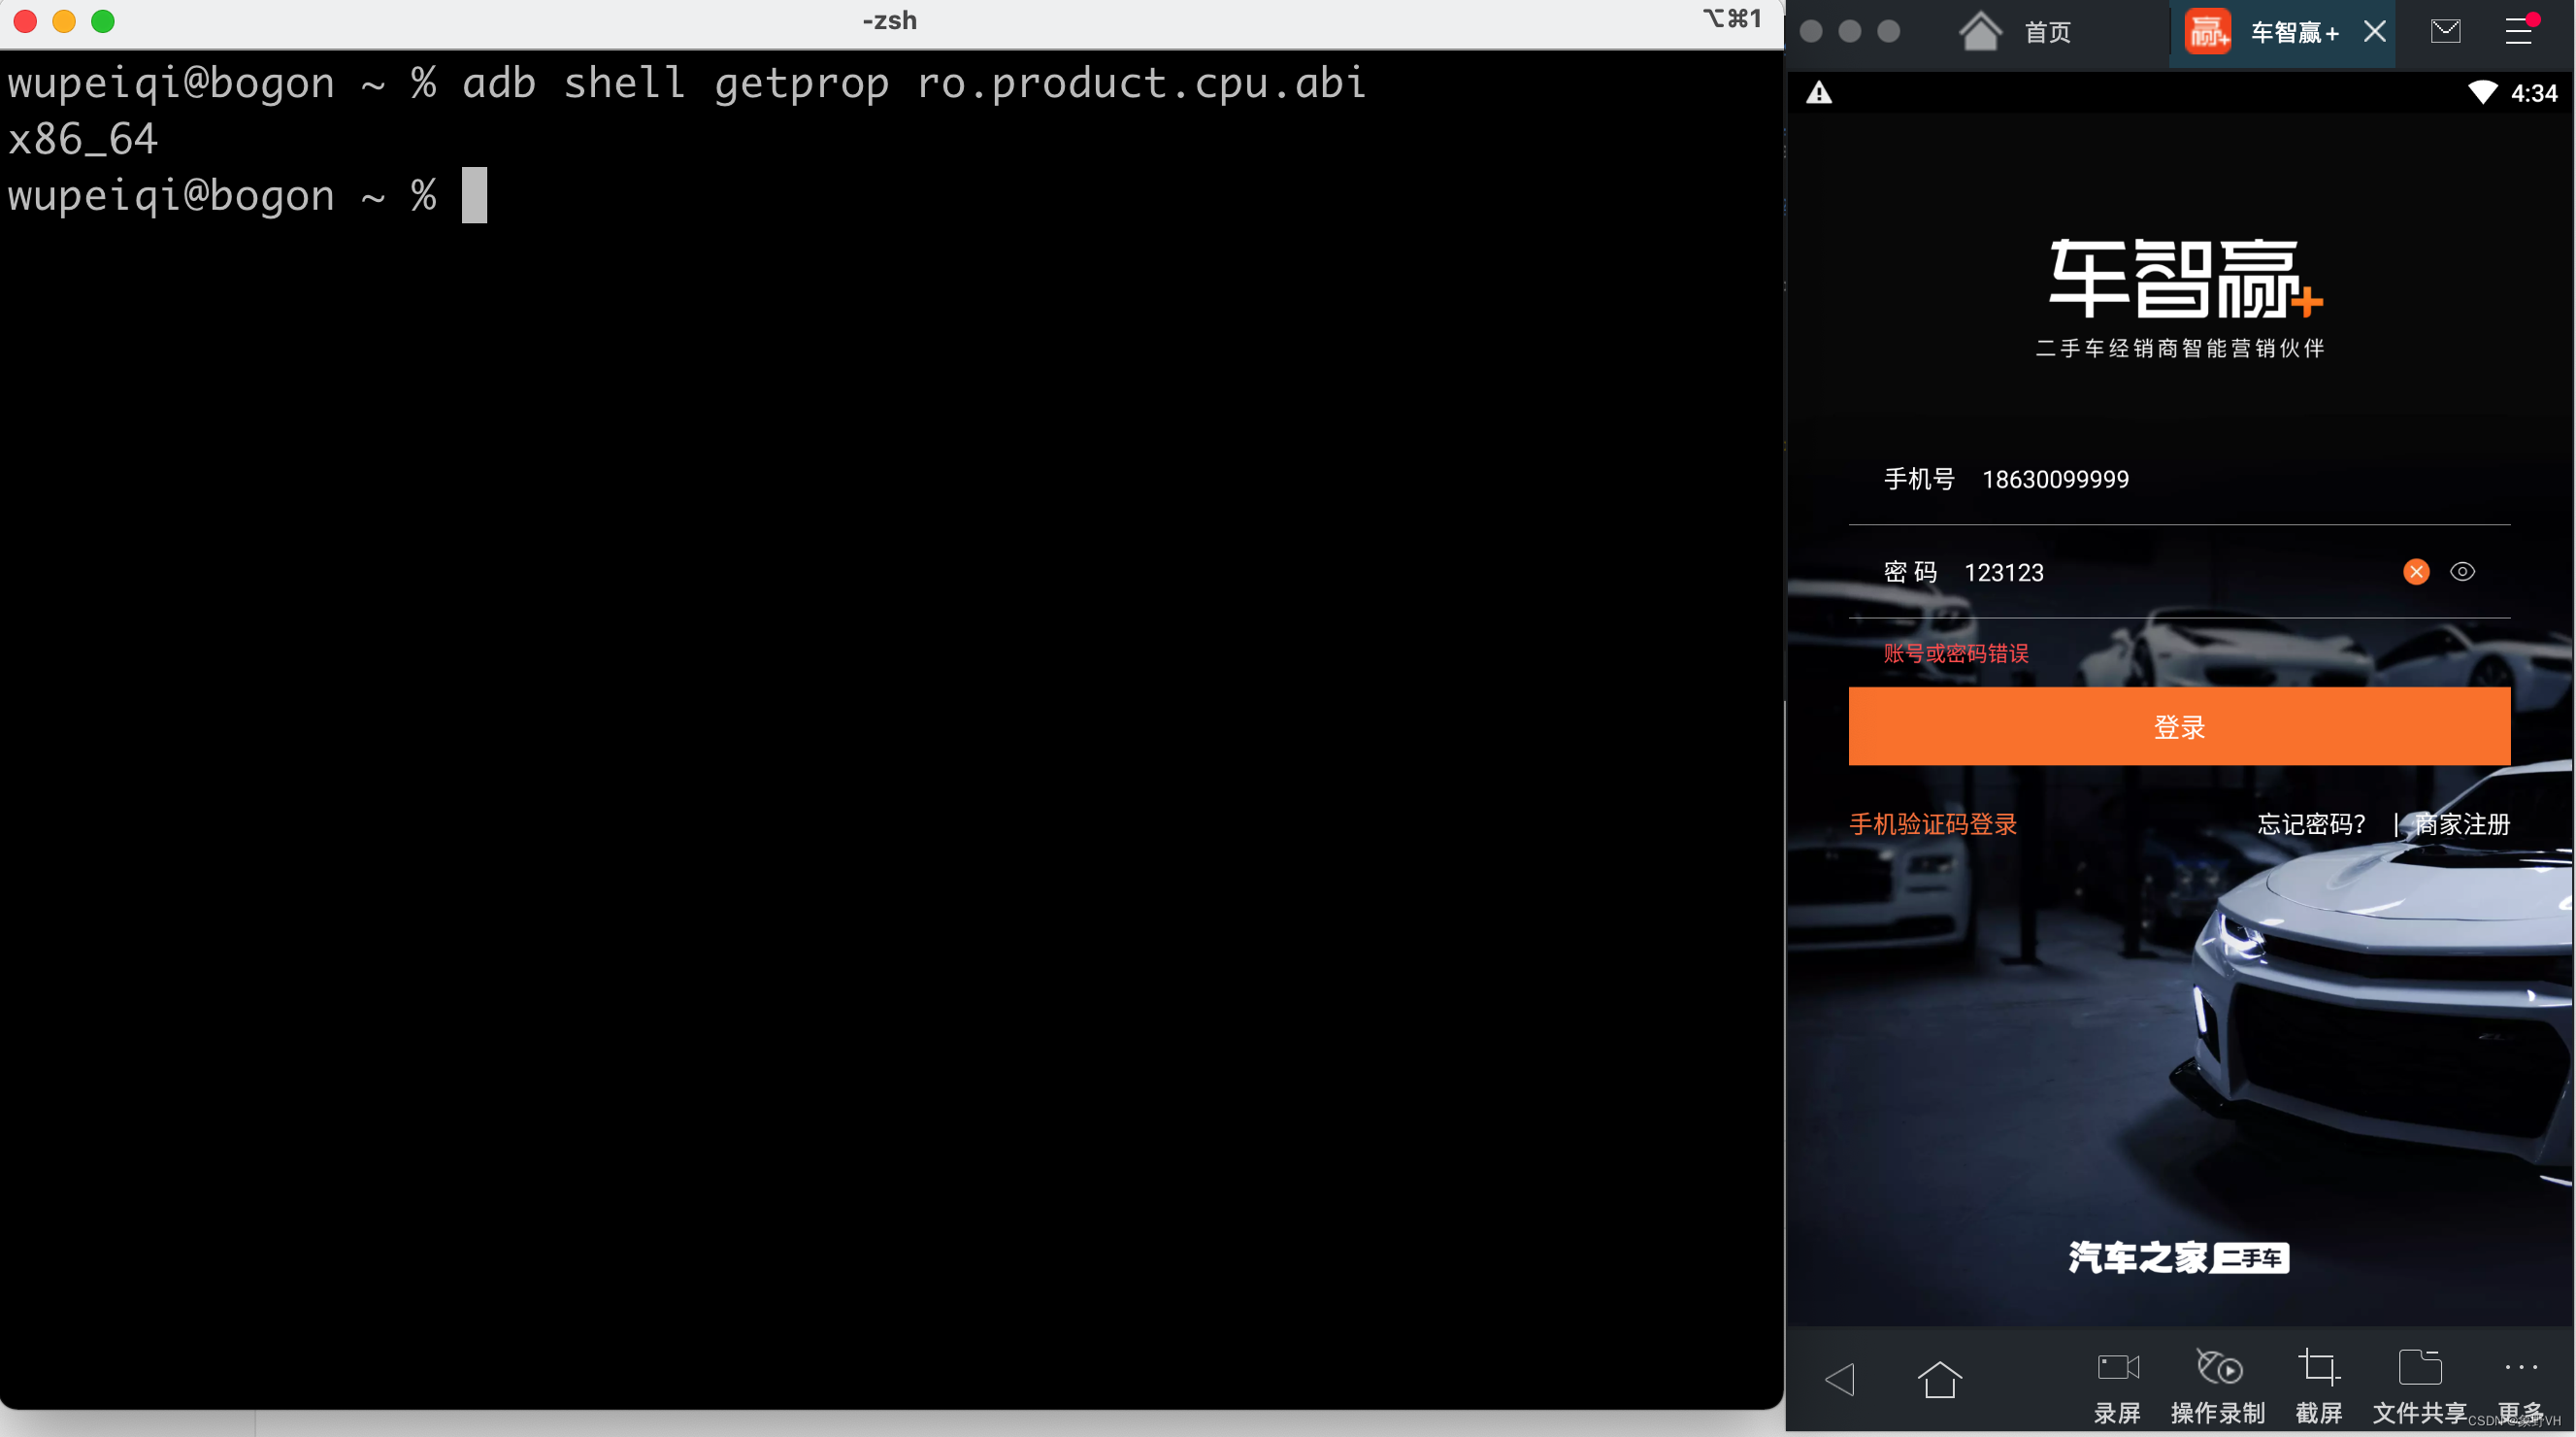Click the phone number field 18630099999
Screen dimensions: 2576x1437
pos(2179,479)
